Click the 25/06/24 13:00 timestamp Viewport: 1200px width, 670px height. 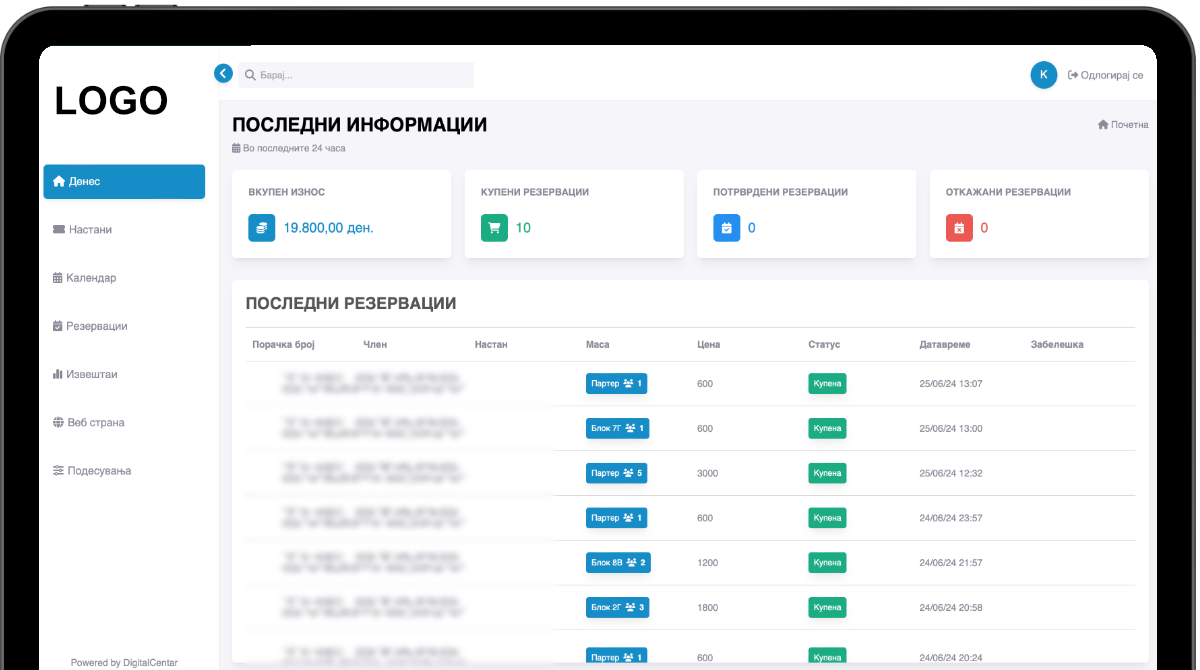point(951,429)
